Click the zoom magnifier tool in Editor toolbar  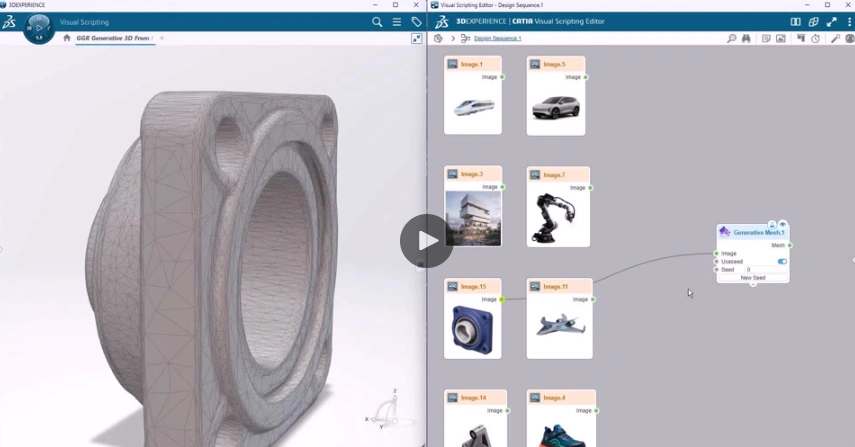click(x=731, y=38)
